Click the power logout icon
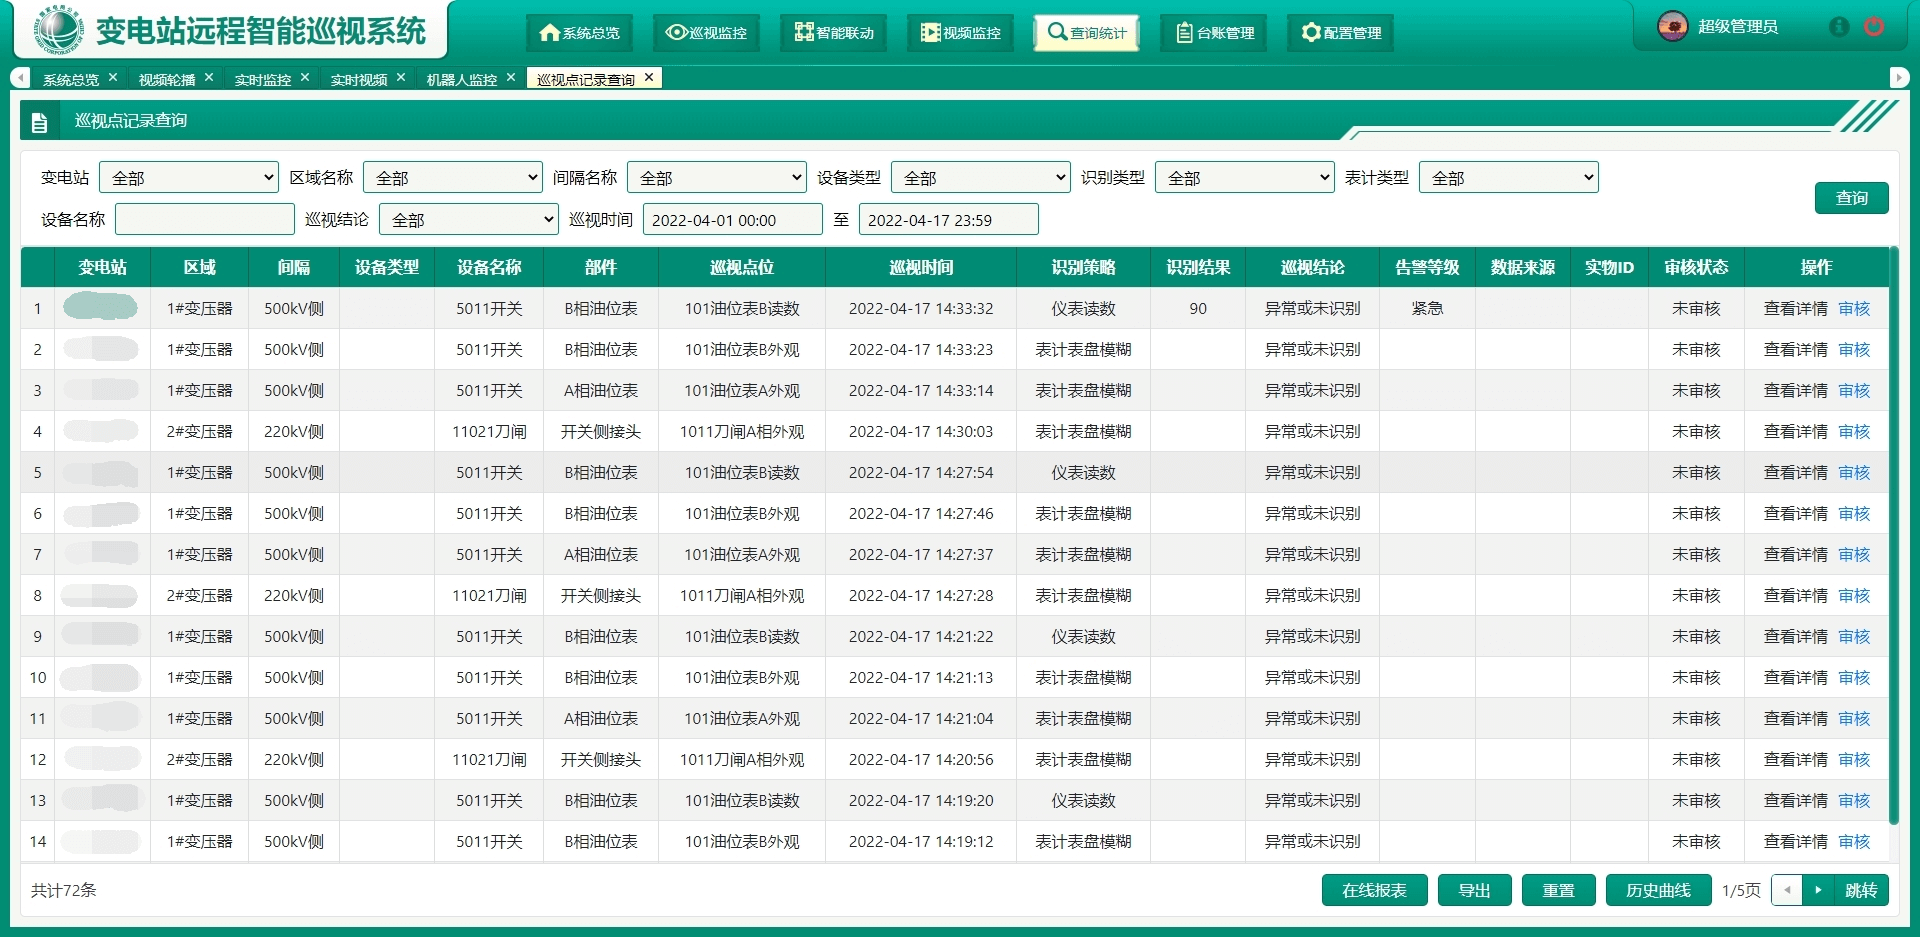This screenshot has width=1920, height=937. tap(1874, 27)
